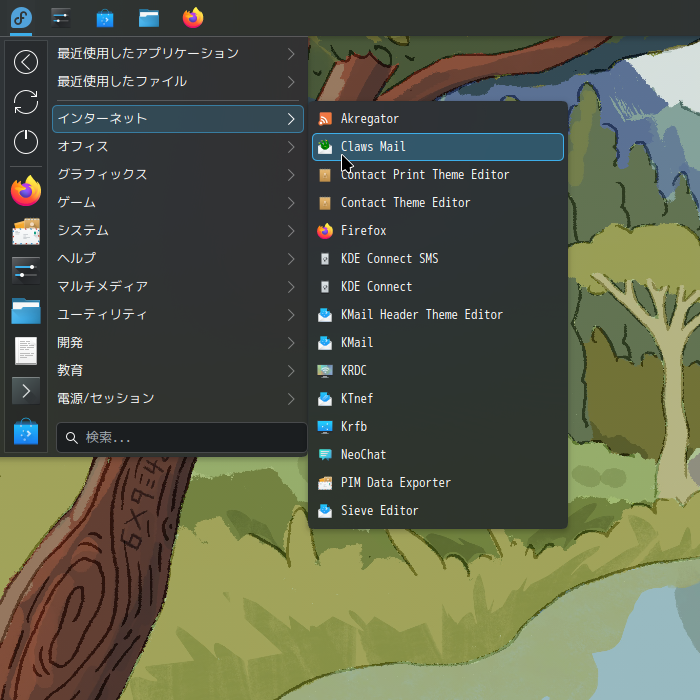Open terminal icon in favorites sidebar

26,391
